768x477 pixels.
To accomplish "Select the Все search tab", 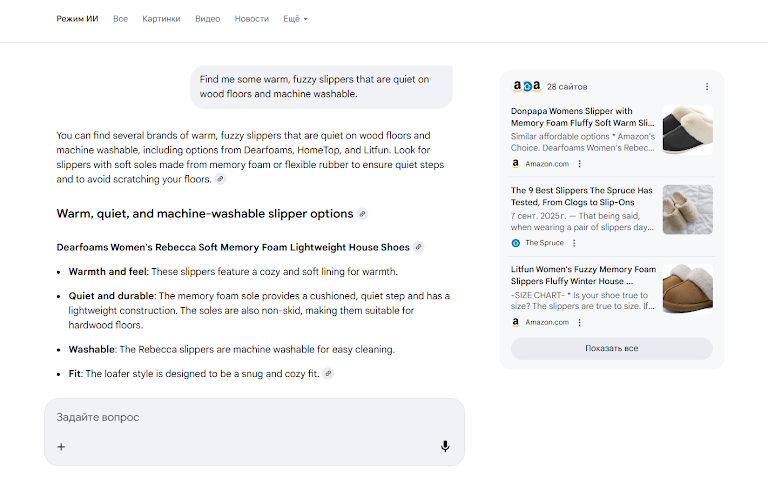I will click(120, 19).
